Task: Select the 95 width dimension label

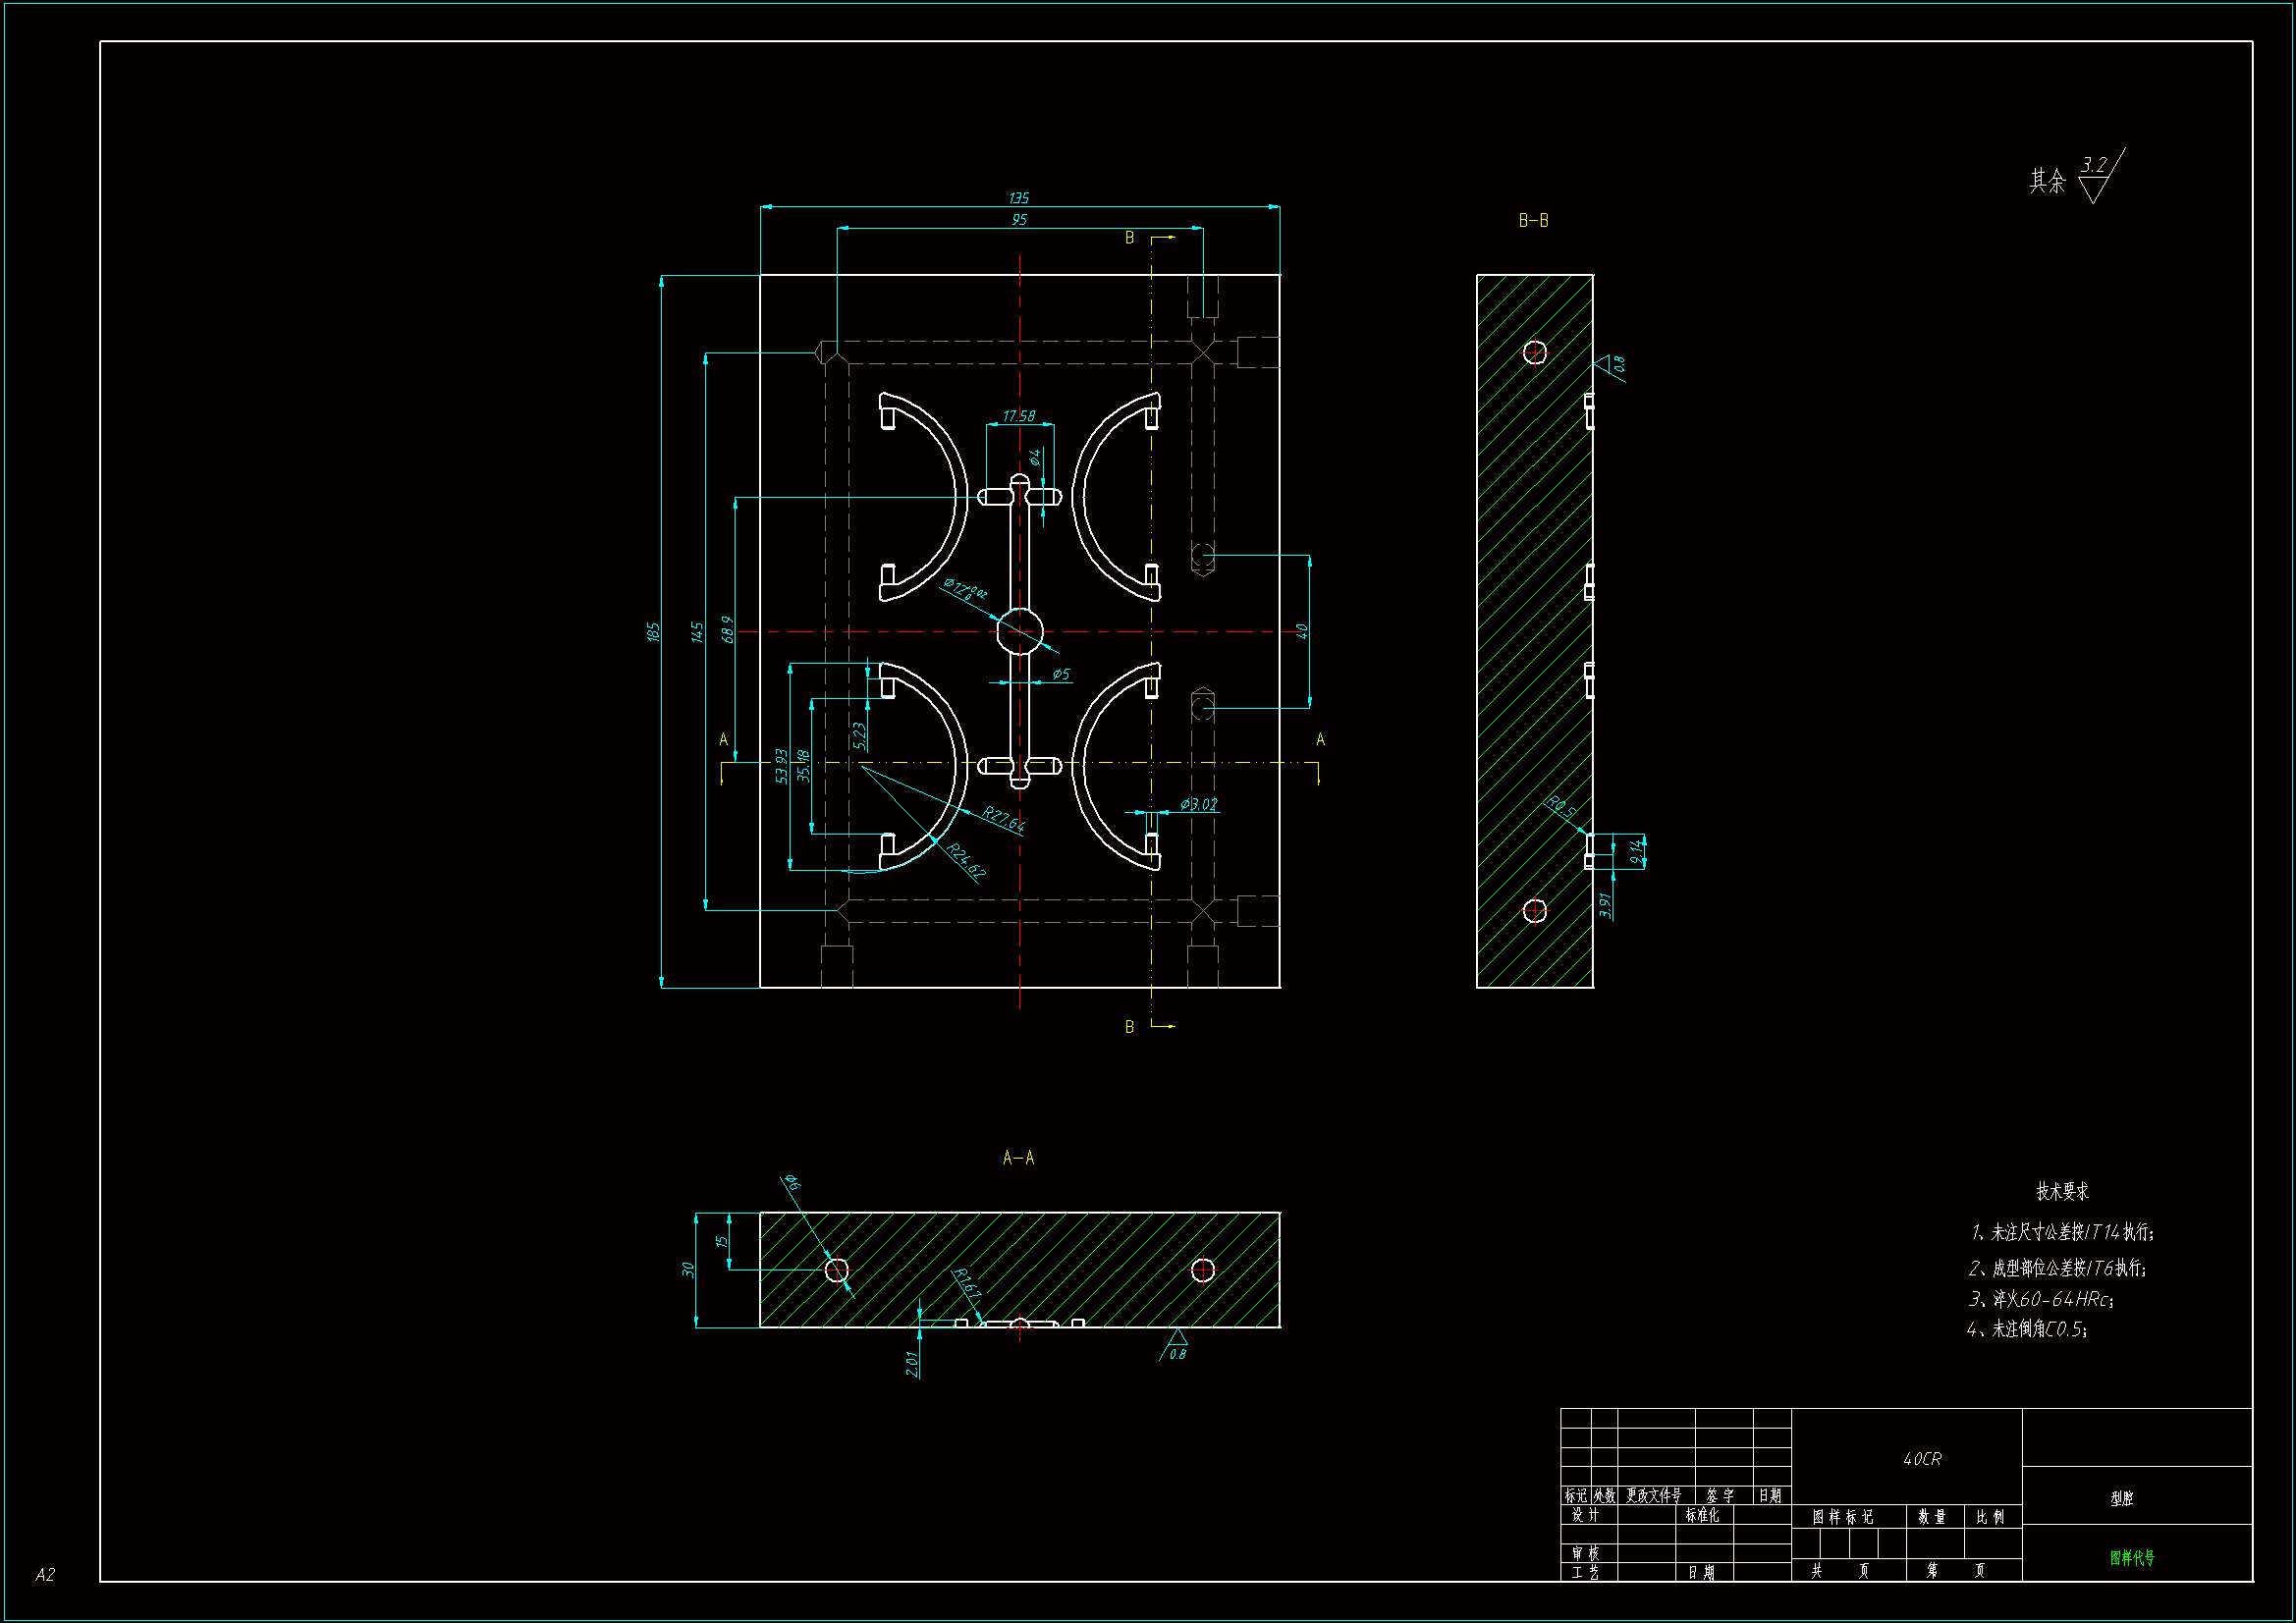Action: tap(1019, 220)
